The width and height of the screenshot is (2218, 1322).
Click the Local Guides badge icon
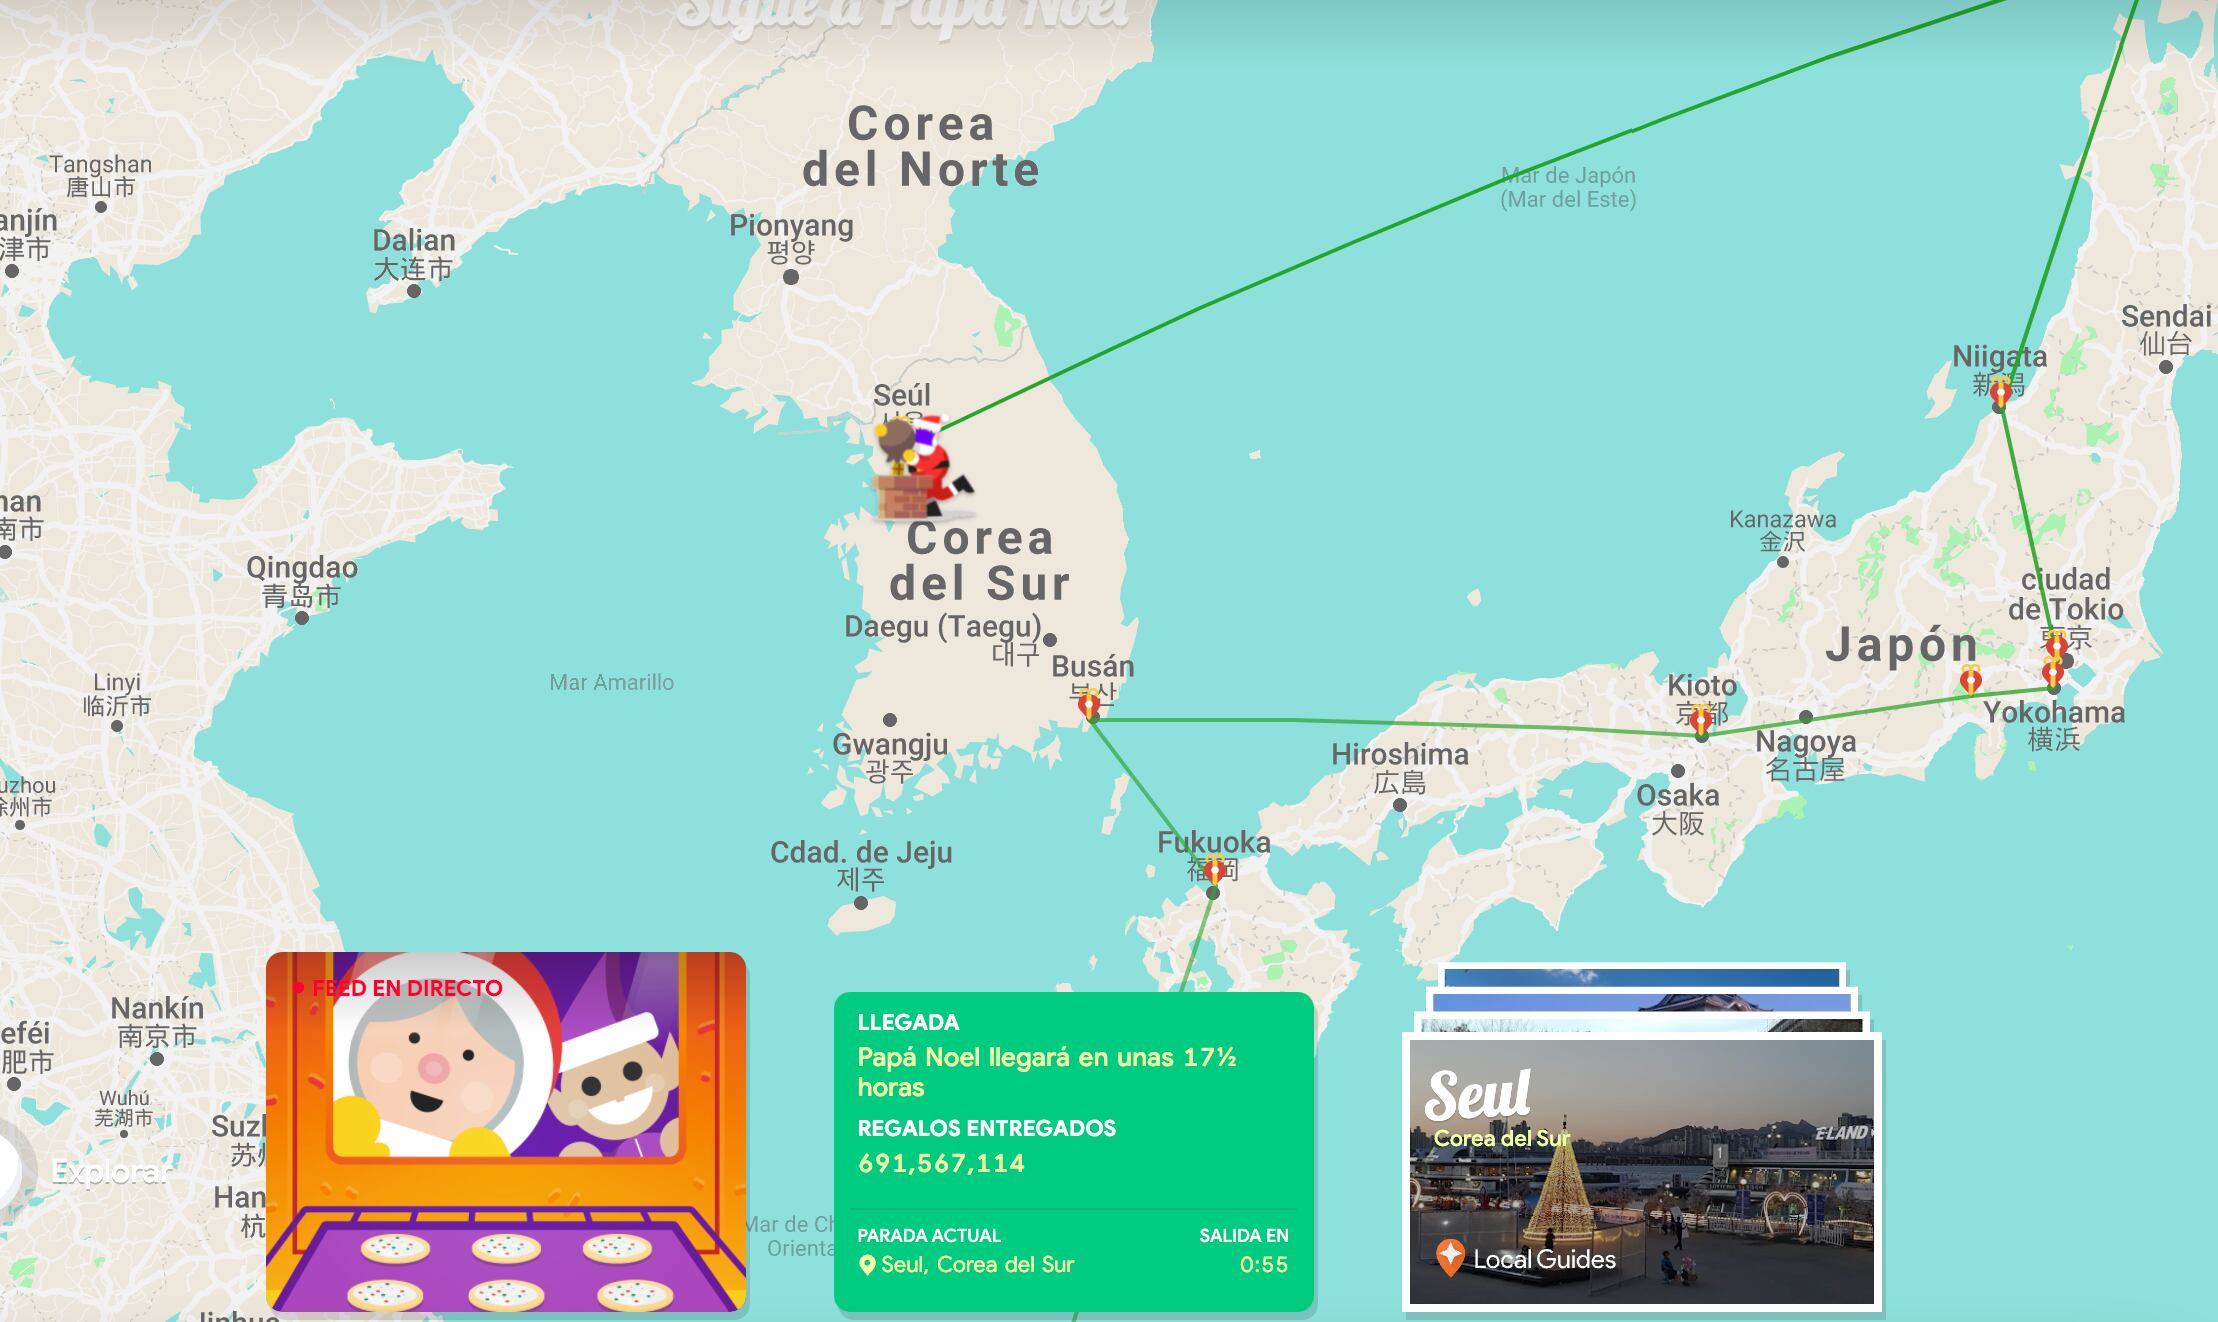click(1450, 1257)
